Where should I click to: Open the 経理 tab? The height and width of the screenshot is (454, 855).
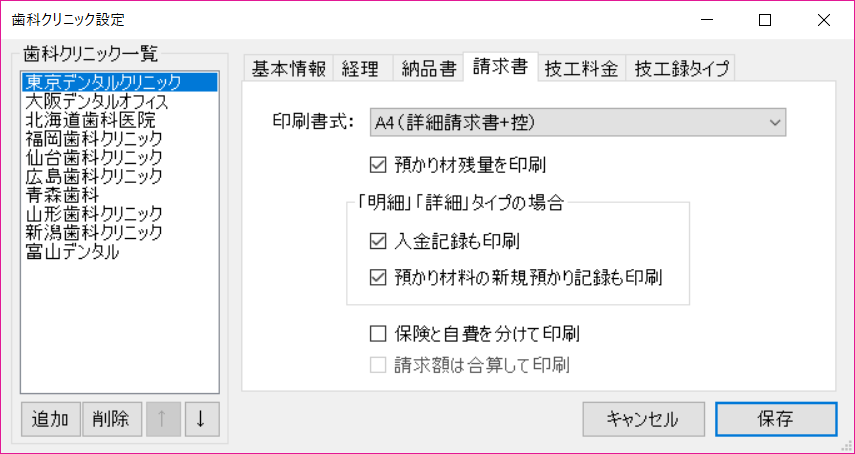click(x=360, y=68)
